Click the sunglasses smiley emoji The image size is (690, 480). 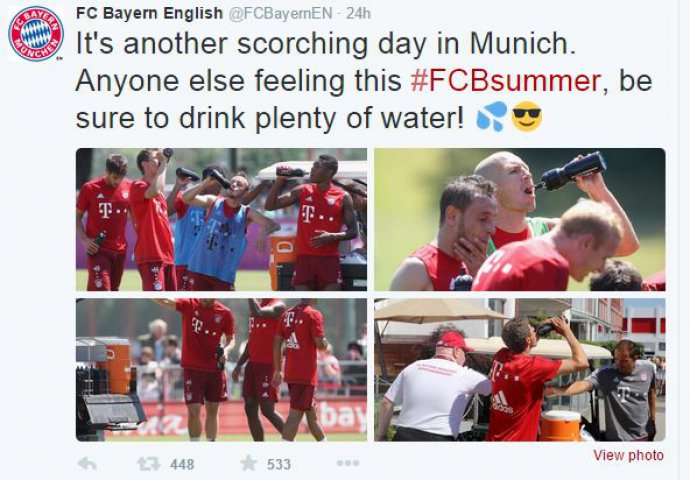coord(527,117)
